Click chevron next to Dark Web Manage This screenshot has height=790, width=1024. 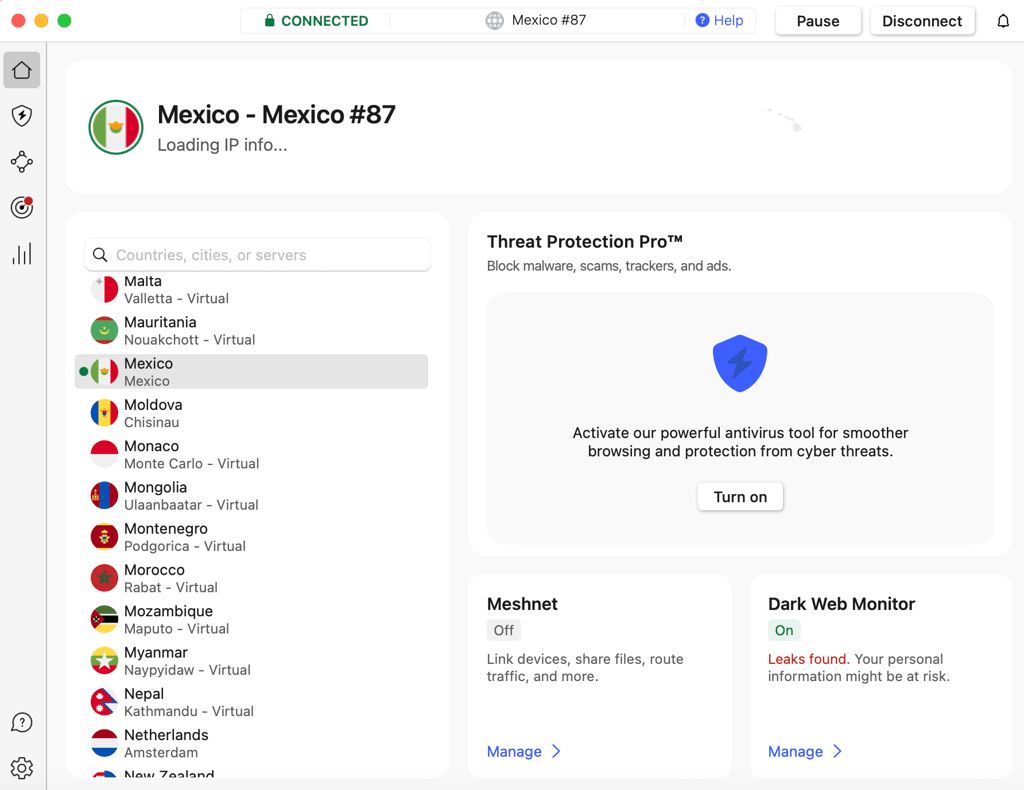[x=837, y=751]
